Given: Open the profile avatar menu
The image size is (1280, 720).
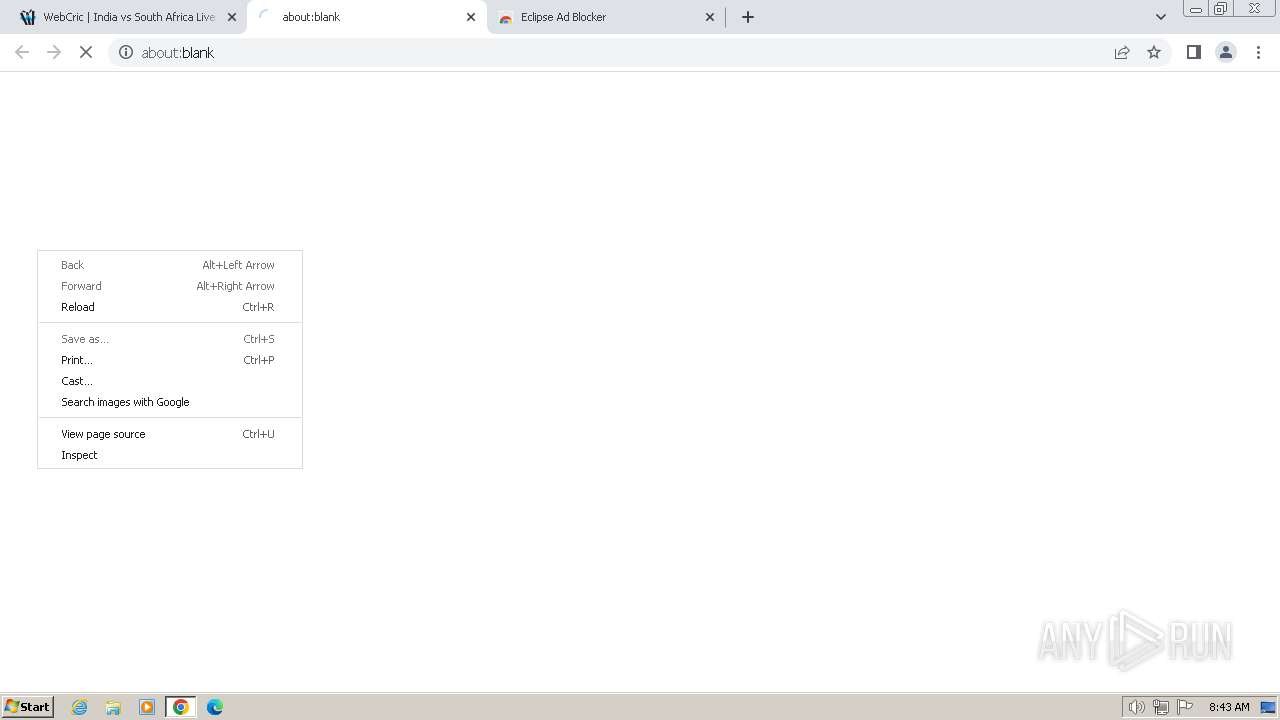Looking at the screenshot, I should coord(1226,52).
